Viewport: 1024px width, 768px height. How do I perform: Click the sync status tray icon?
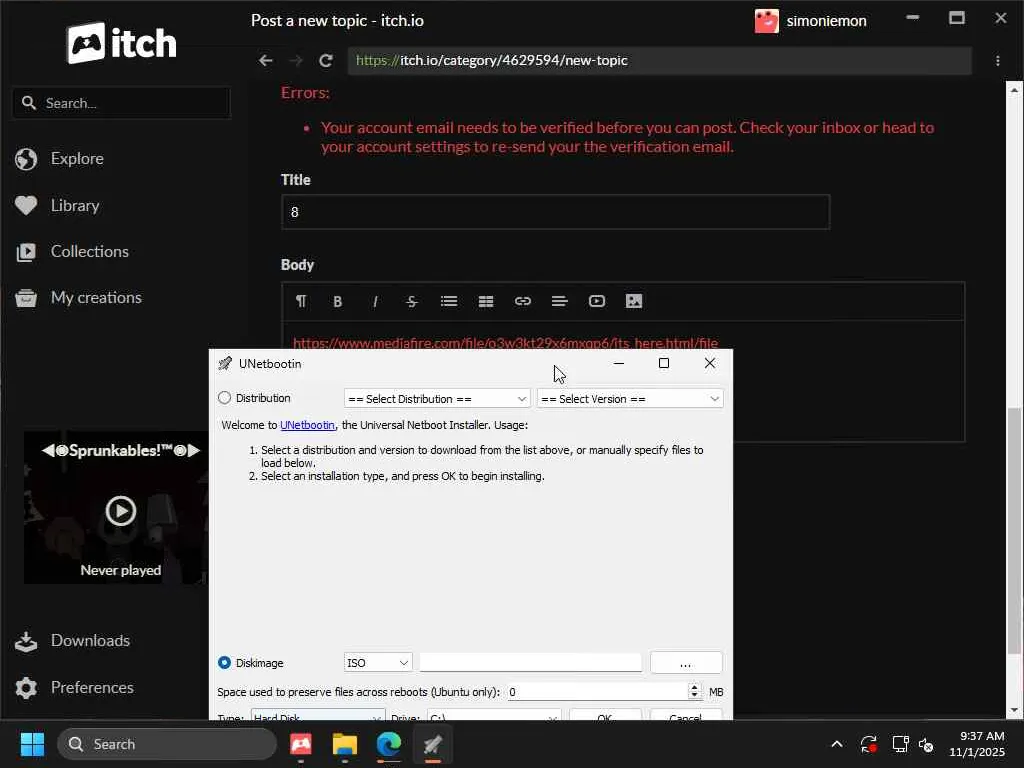coord(869,744)
